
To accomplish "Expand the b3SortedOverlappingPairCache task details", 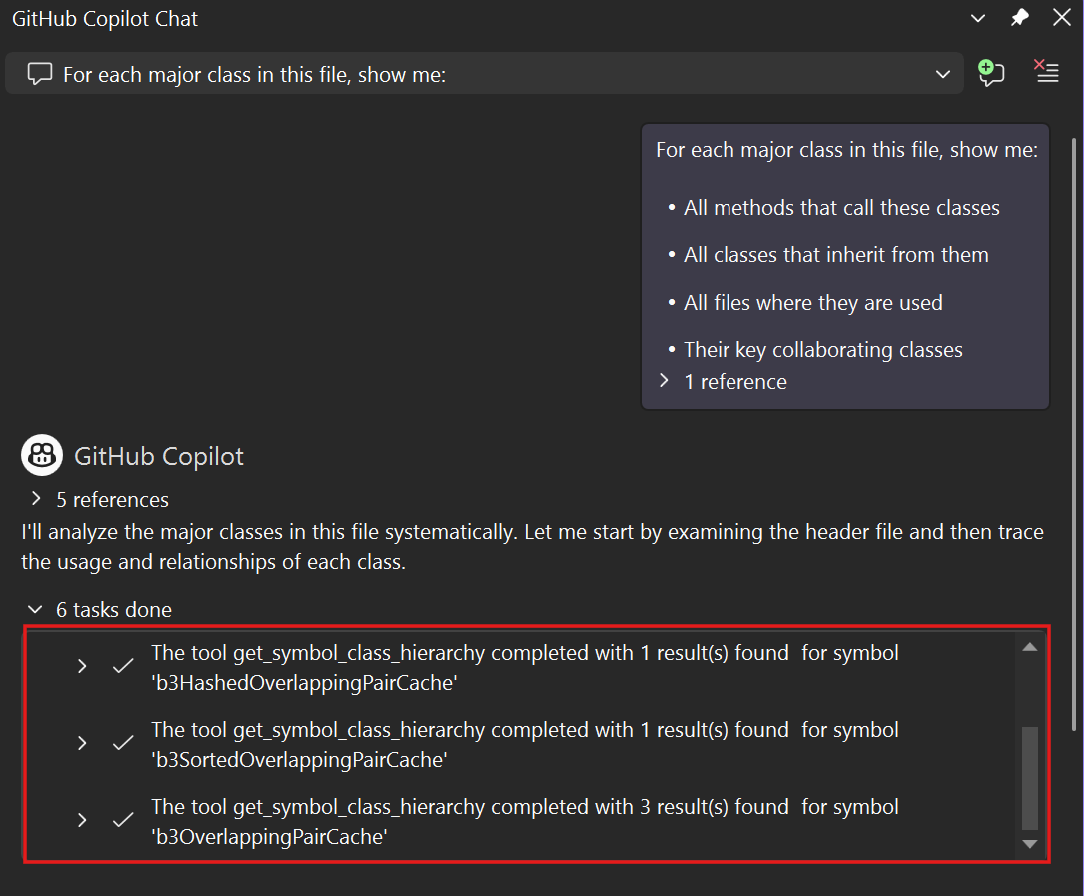I will pyautogui.click(x=81, y=743).
